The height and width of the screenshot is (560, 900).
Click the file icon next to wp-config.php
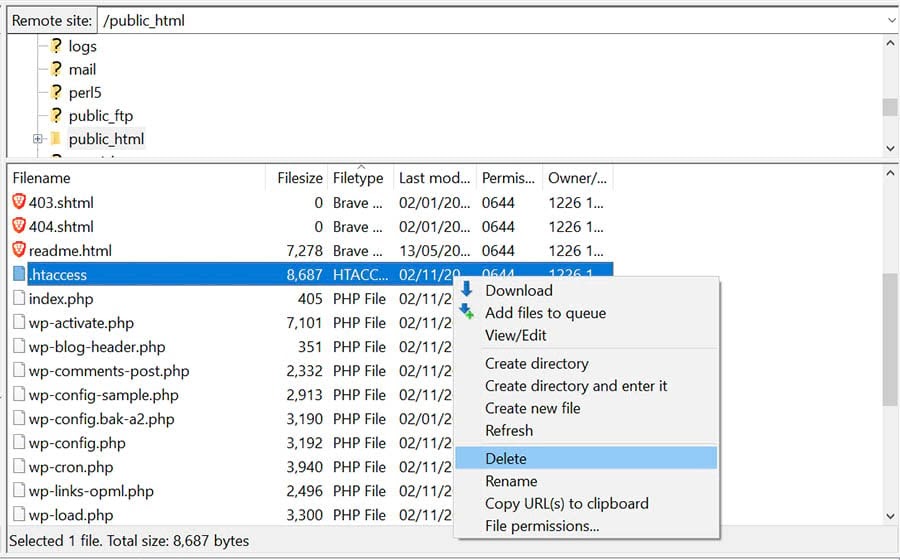19,442
